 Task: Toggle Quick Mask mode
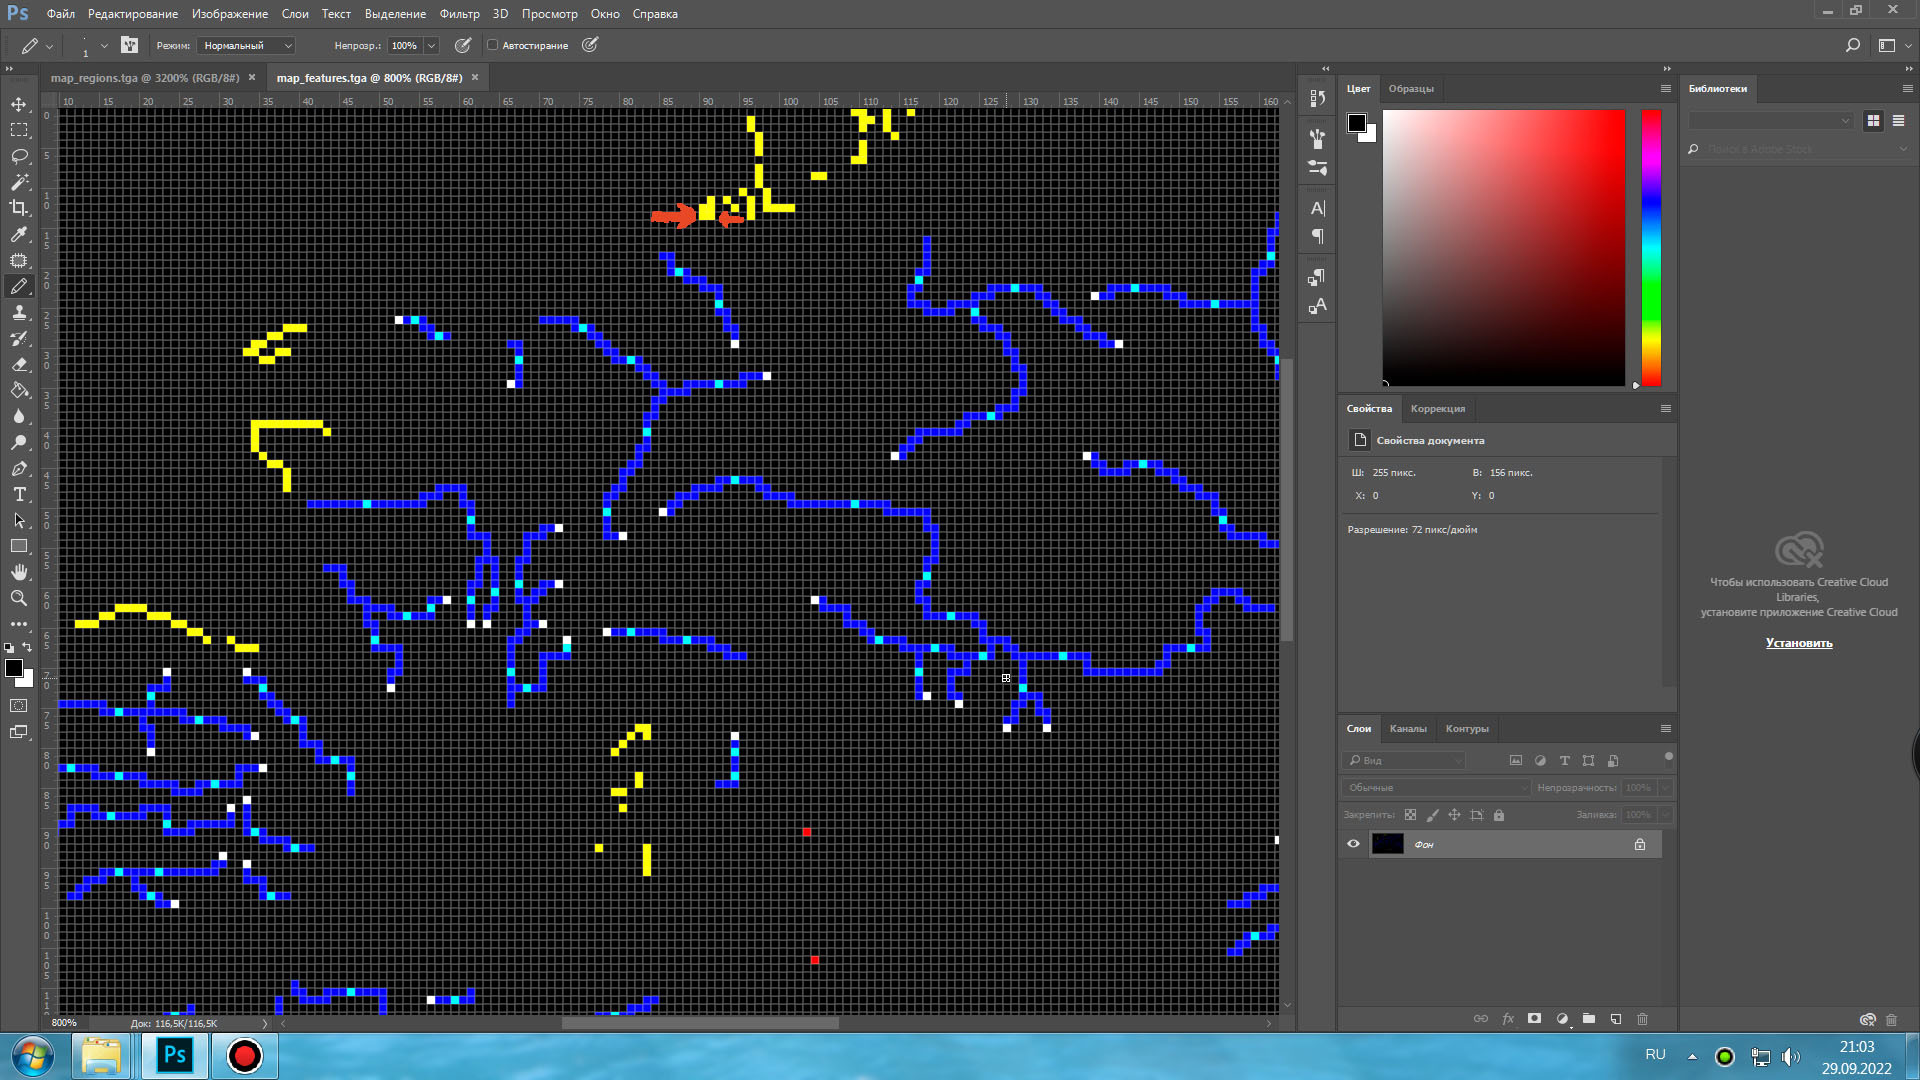[19, 706]
